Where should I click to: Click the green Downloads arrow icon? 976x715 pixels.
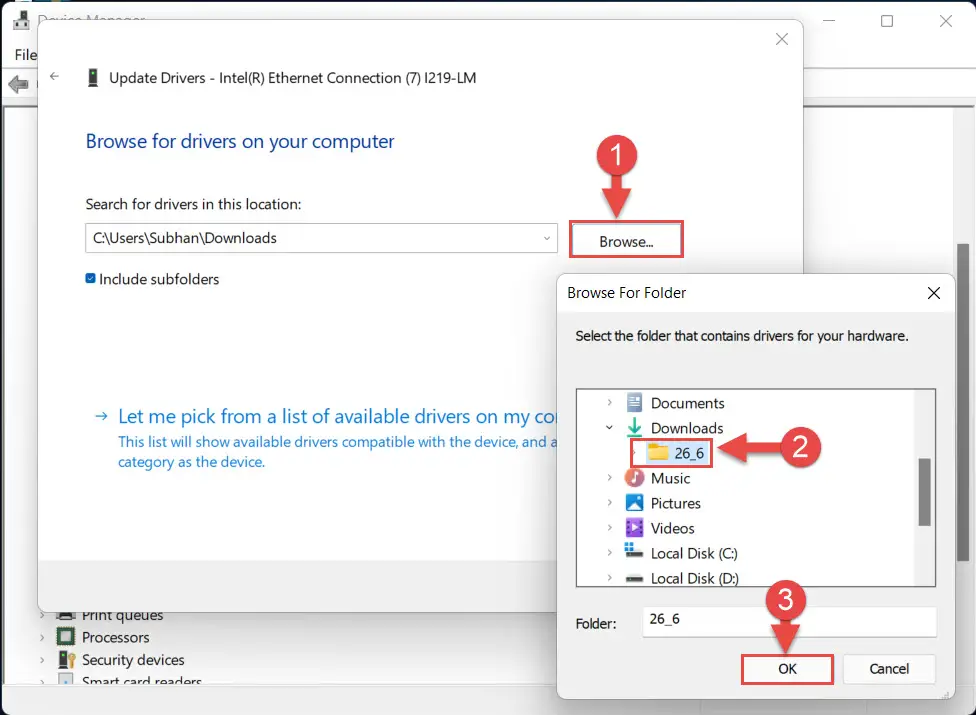634,428
